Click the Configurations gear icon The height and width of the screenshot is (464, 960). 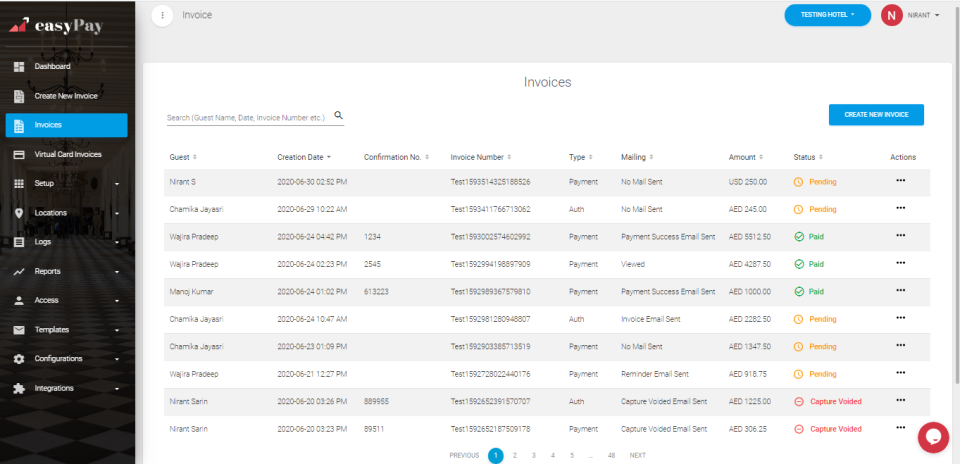(x=19, y=359)
